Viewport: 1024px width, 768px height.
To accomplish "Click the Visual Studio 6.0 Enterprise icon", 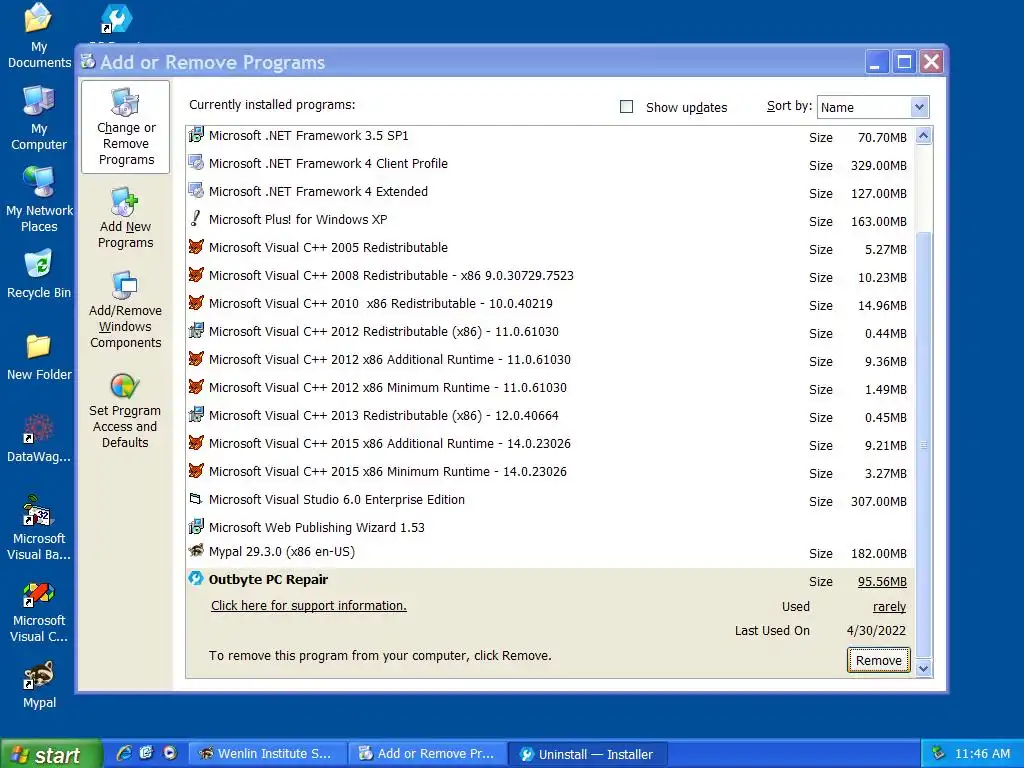I will pyautogui.click(x=196, y=500).
